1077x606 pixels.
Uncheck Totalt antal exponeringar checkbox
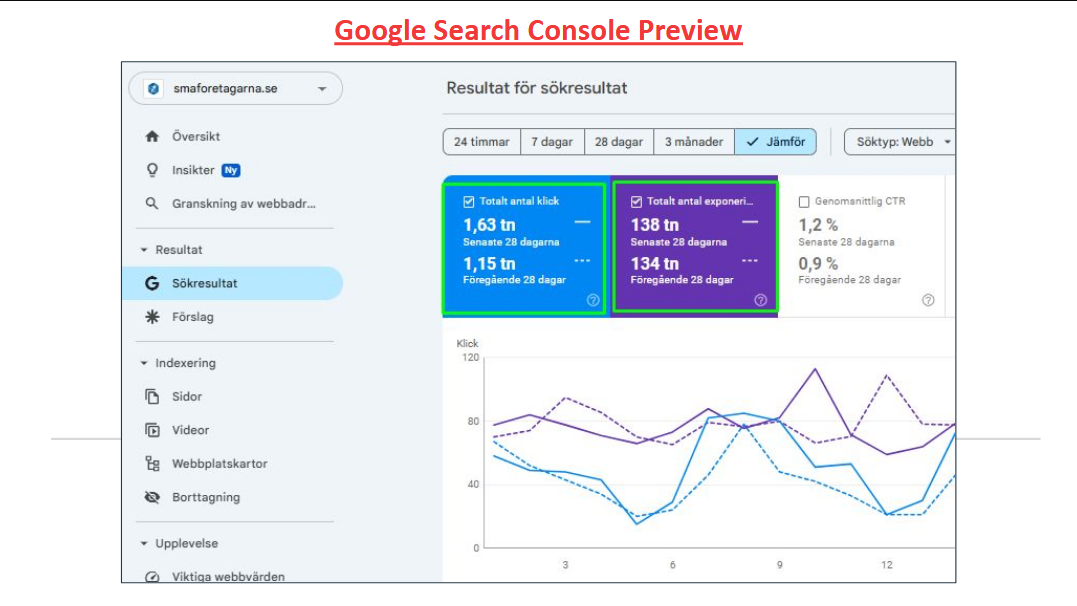tap(636, 201)
